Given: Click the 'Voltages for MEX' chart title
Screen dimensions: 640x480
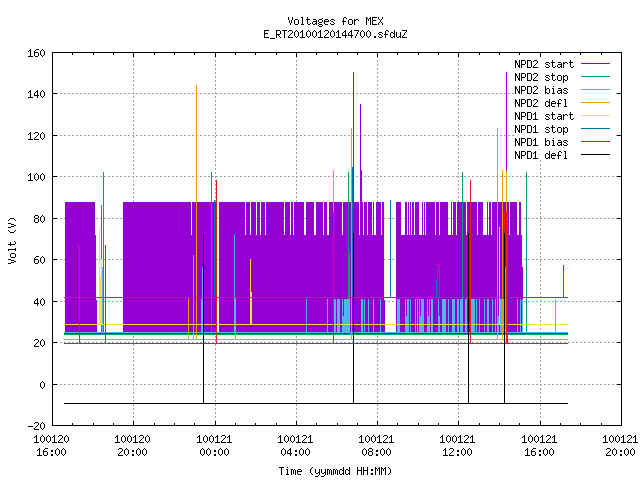Looking at the screenshot, I should 335,21.
